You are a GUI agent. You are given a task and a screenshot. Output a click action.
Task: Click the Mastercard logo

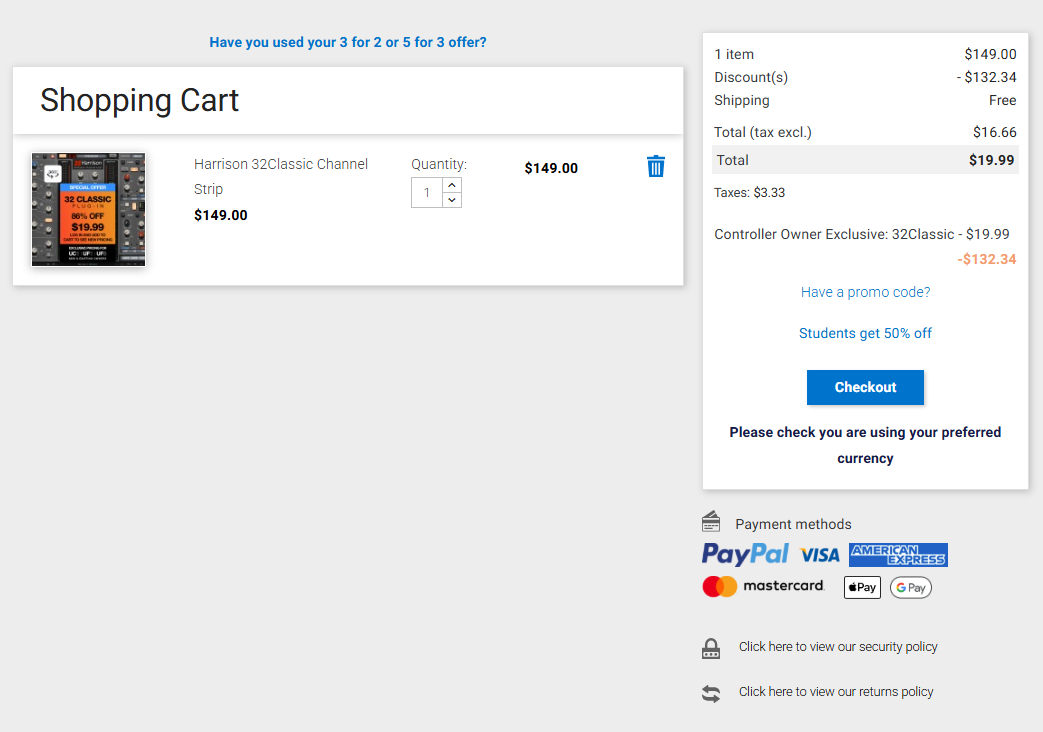coord(764,586)
